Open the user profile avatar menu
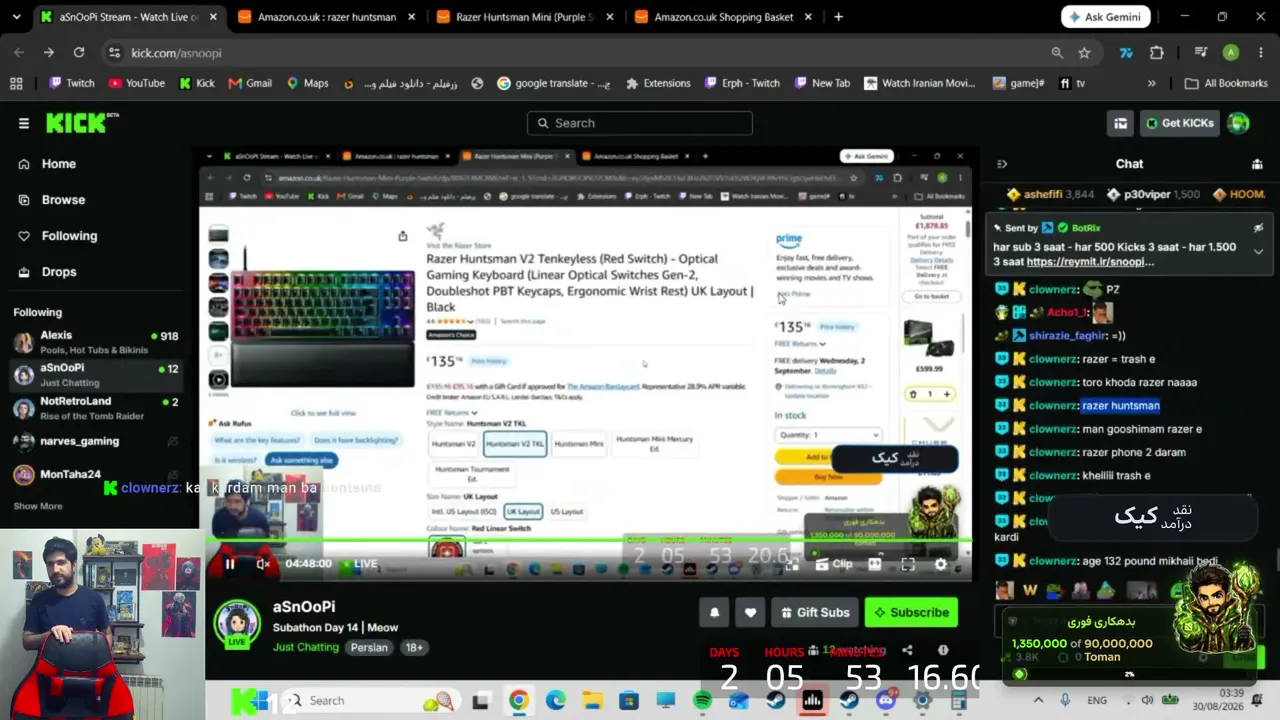The width and height of the screenshot is (1280, 720). 1239,123
